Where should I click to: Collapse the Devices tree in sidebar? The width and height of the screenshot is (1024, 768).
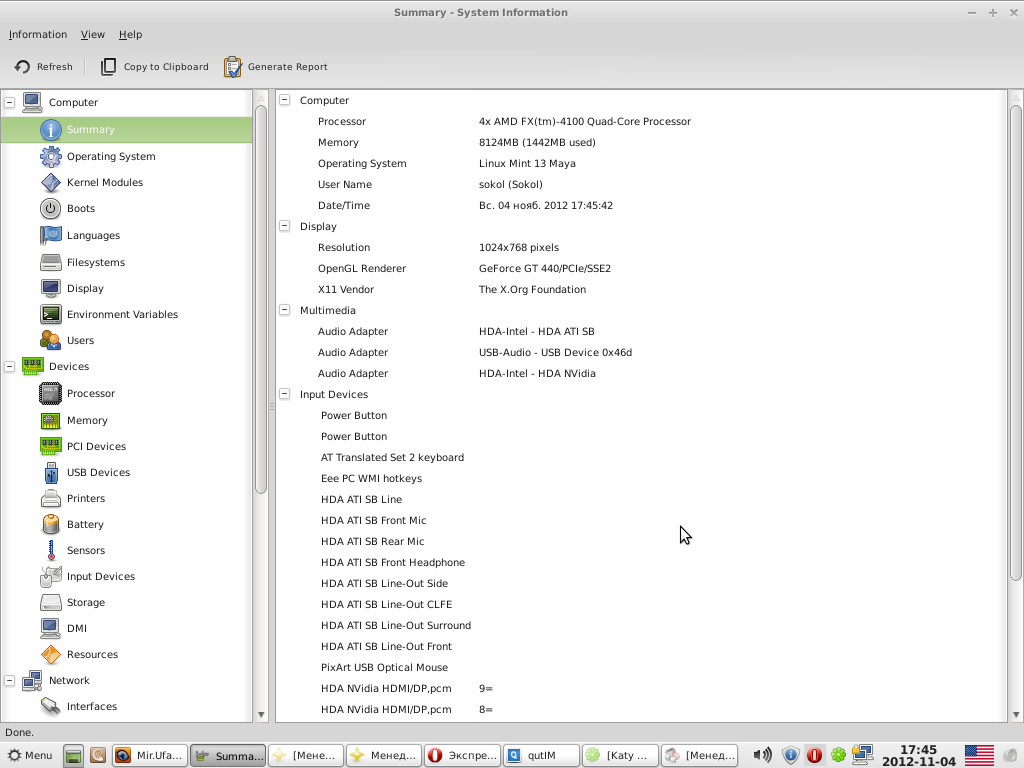pyautogui.click(x=10, y=367)
